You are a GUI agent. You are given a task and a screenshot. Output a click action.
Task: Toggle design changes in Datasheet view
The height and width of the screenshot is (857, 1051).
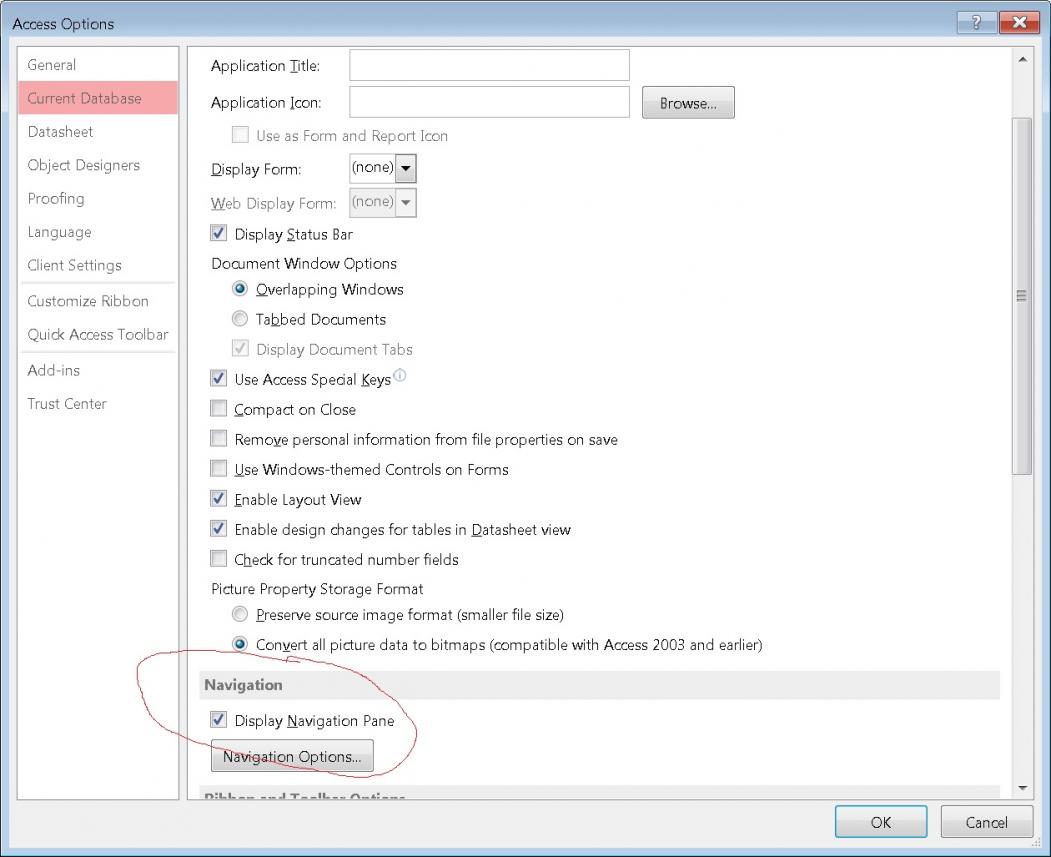click(x=219, y=529)
